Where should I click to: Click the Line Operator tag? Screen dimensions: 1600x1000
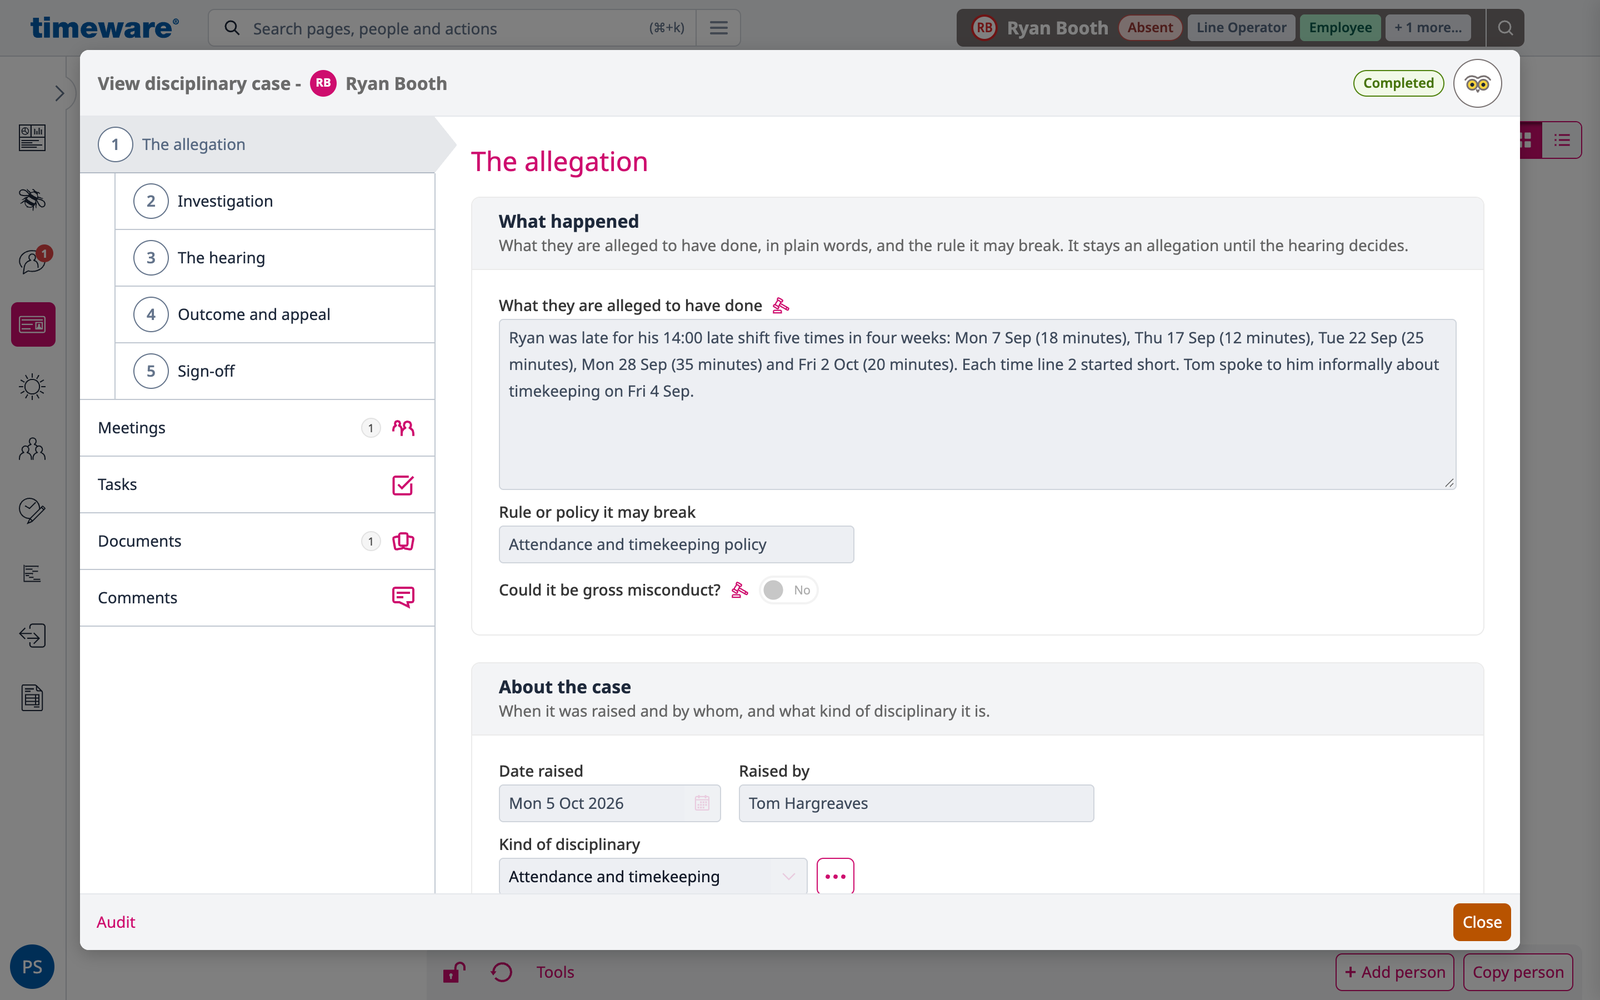click(x=1241, y=28)
